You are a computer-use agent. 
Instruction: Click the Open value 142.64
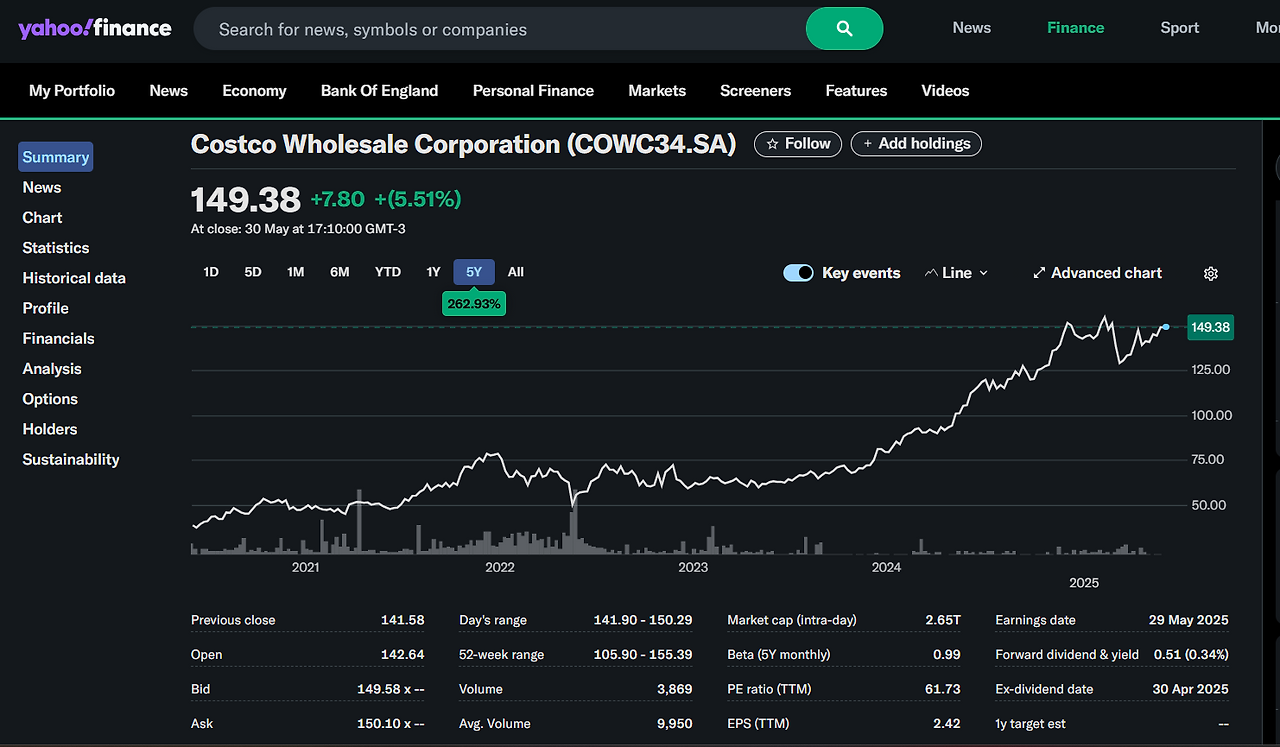403,655
